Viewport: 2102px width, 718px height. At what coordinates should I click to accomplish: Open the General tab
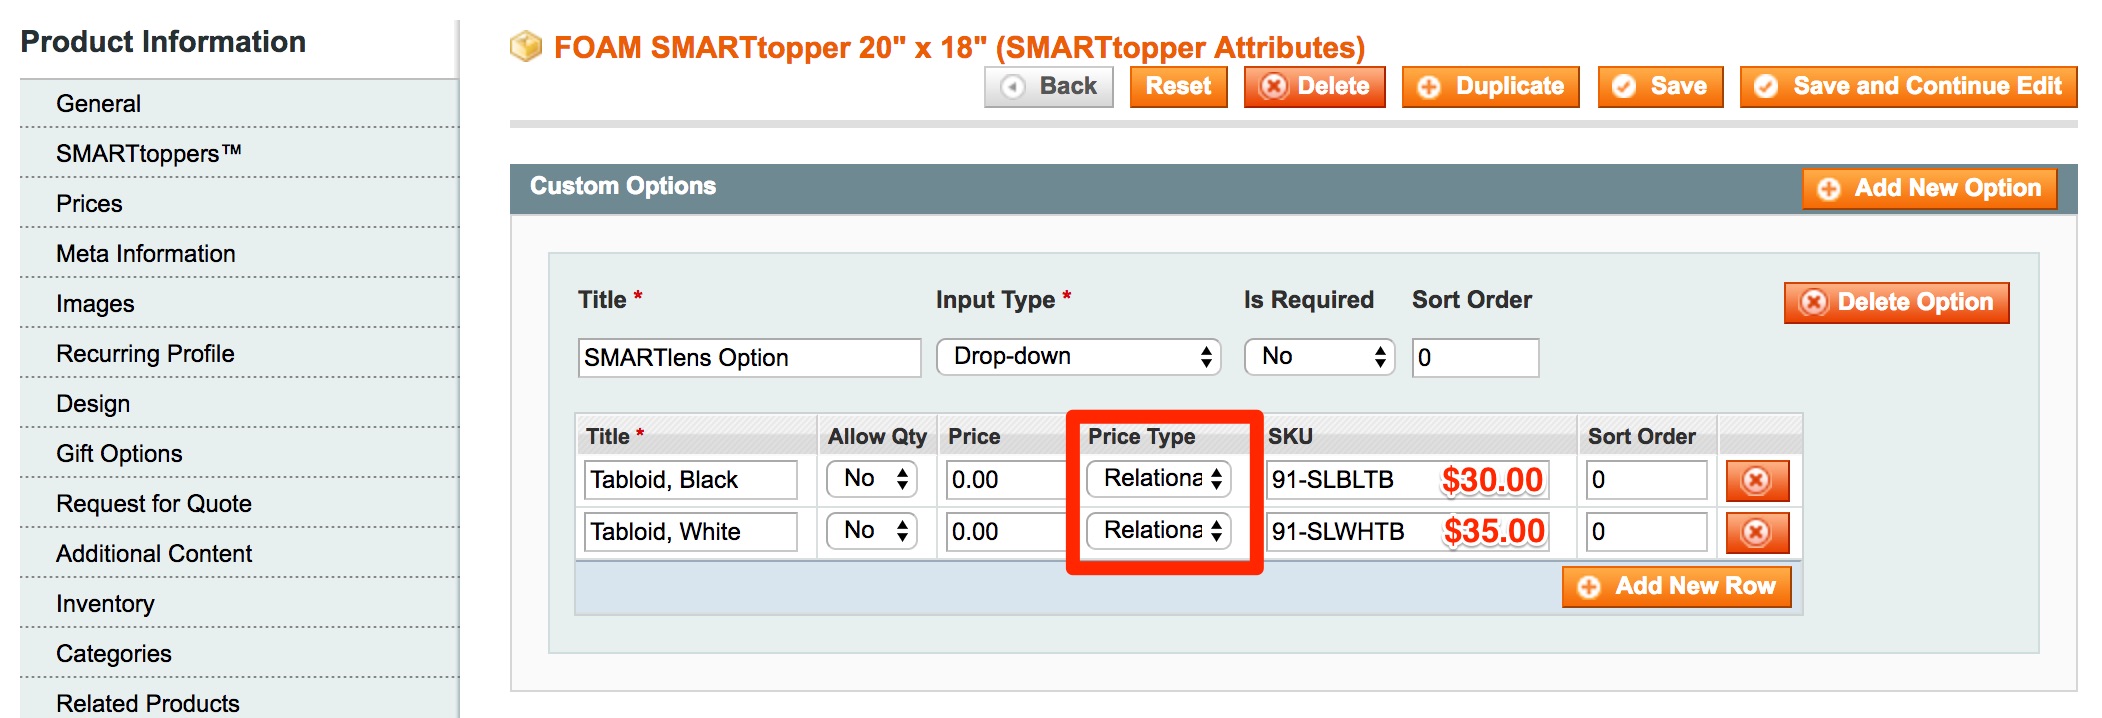pyautogui.click(x=240, y=104)
